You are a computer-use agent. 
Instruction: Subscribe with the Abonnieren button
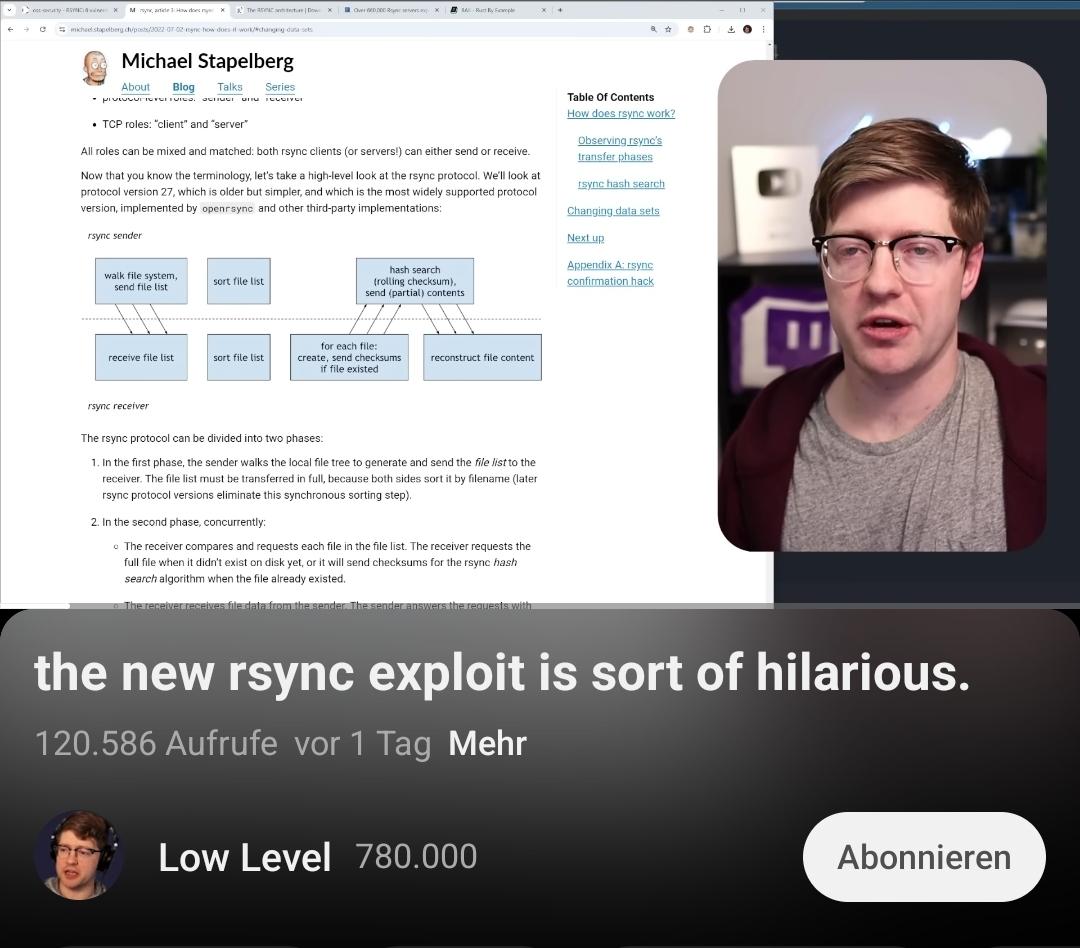click(924, 856)
